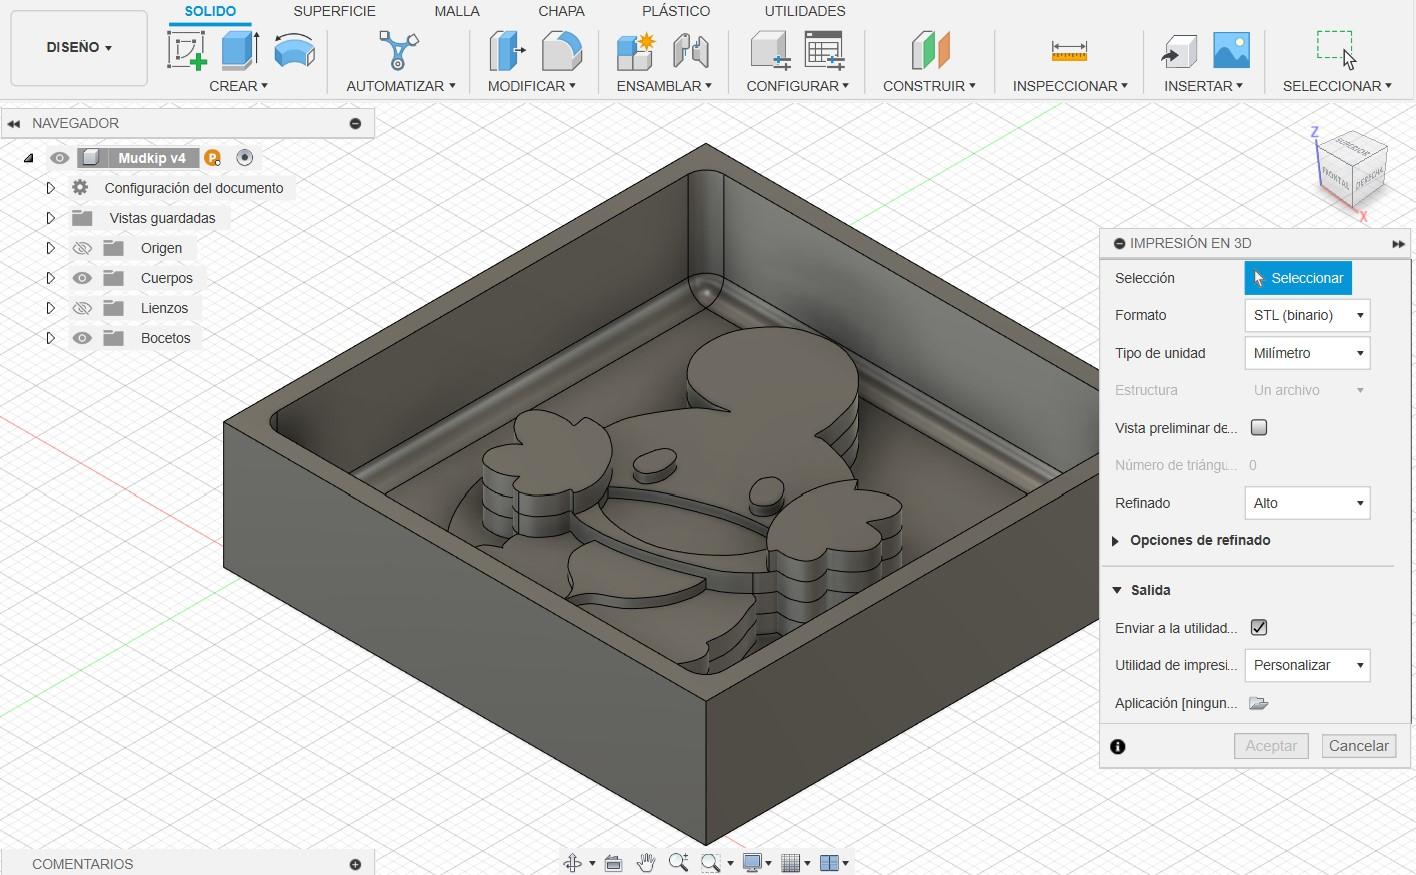The image size is (1416, 875).
Task: Select the Press Pull tool
Action: [507, 50]
